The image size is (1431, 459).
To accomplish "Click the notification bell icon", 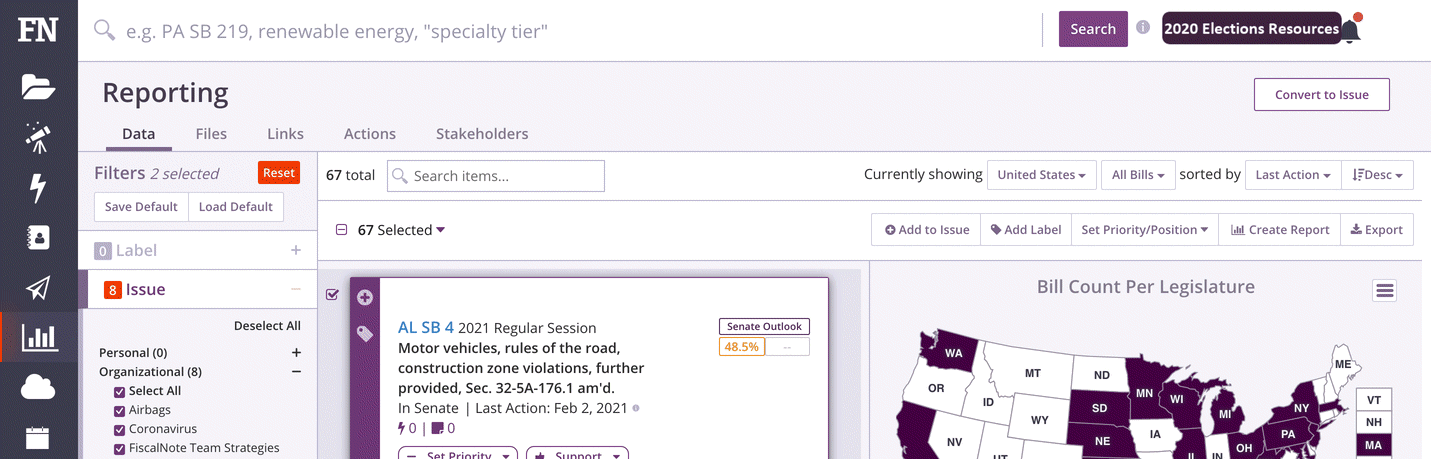I will [1351, 29].
